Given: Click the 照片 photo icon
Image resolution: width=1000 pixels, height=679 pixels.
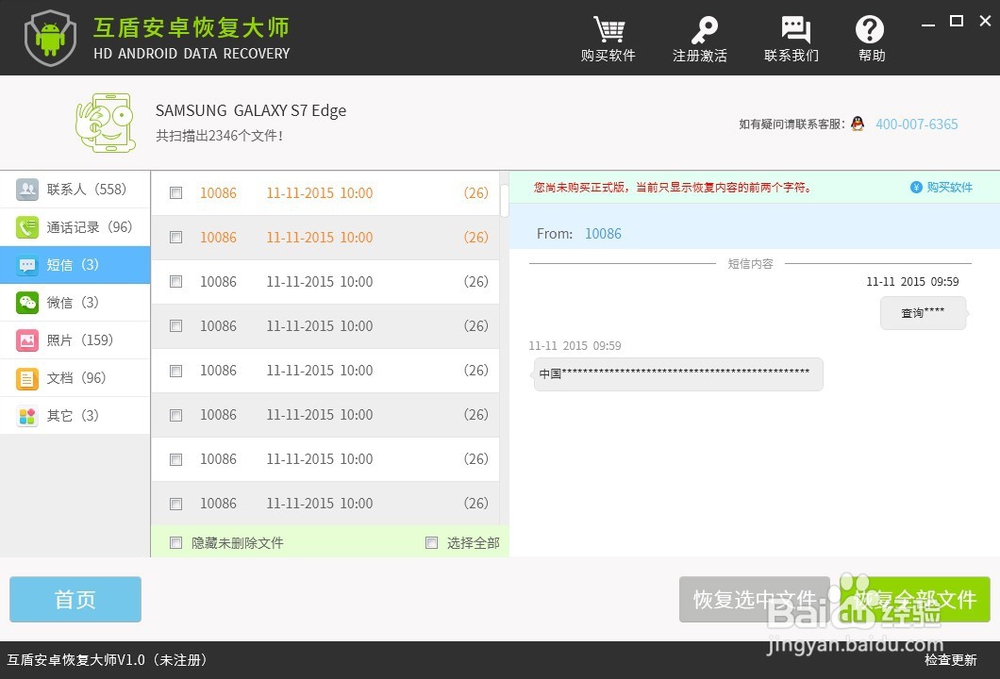Looking at the screenshot, I should [x=27, y=340].
